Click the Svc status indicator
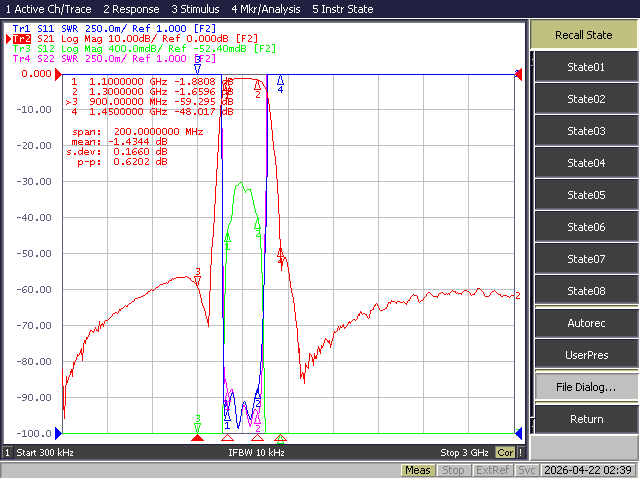 pos(527,470)
